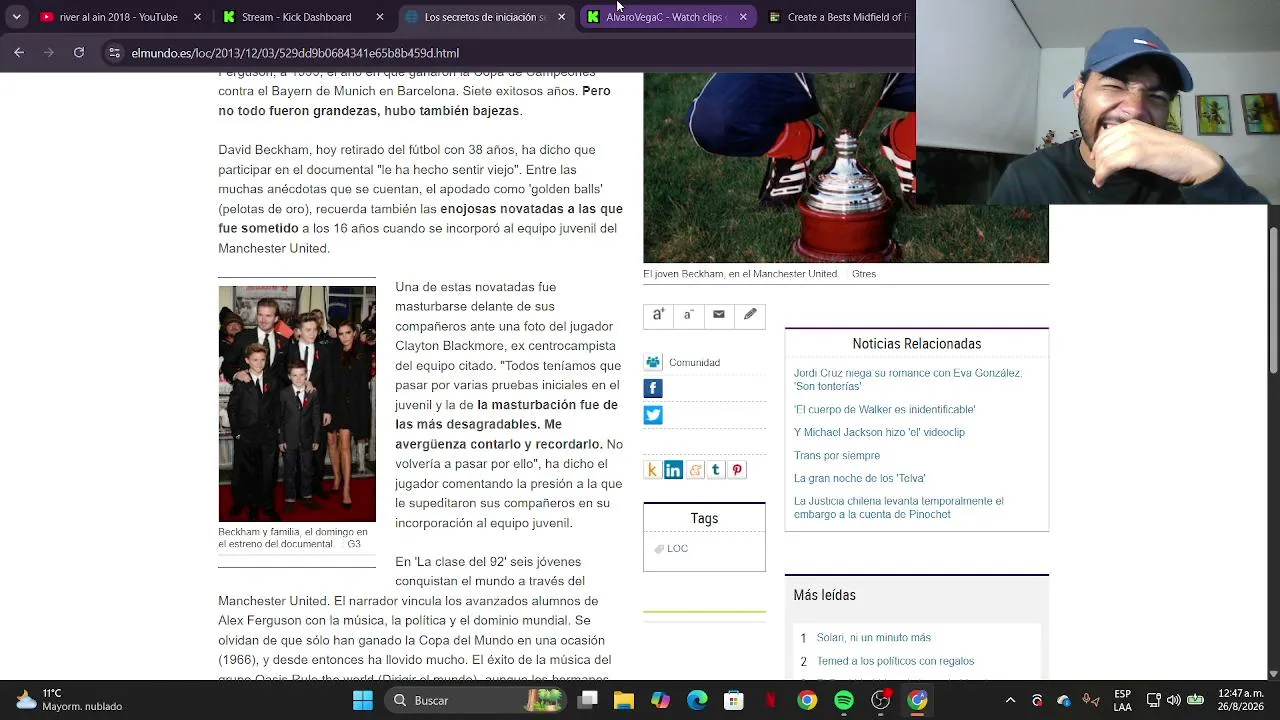This screenshot has width=1280, height=720.
Task: Open 'El cuerpo de Walker' link
Action: 884,409
